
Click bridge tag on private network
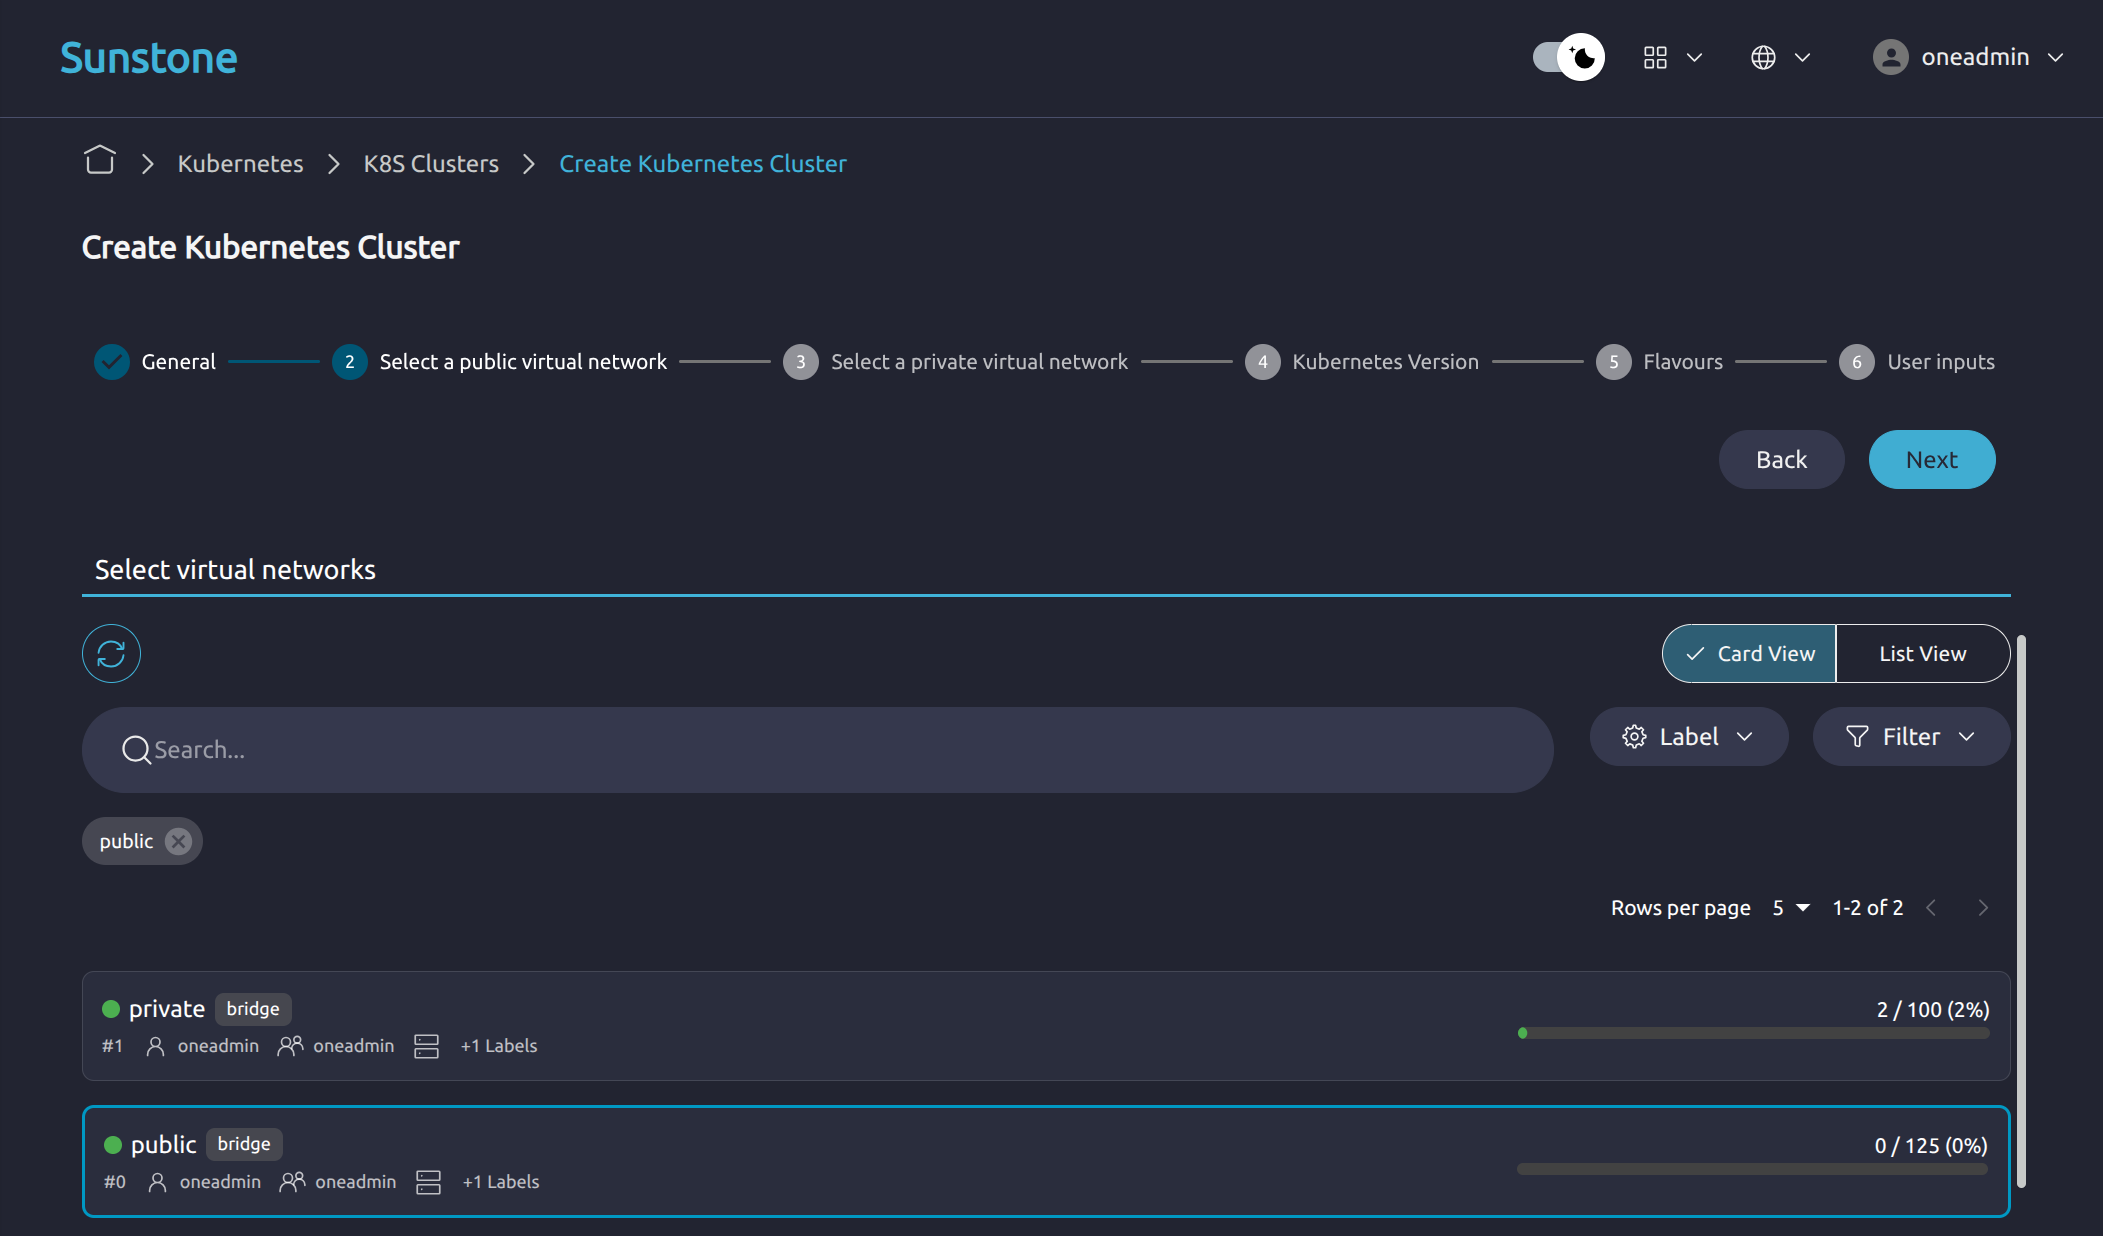[253, 1009]
